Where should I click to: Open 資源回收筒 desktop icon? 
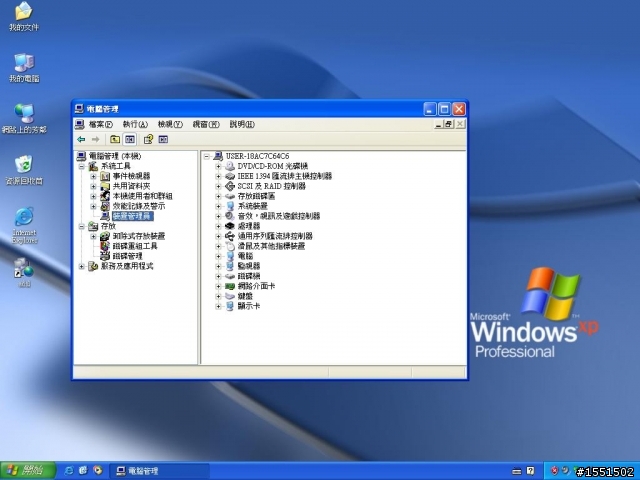pos(24,170)
